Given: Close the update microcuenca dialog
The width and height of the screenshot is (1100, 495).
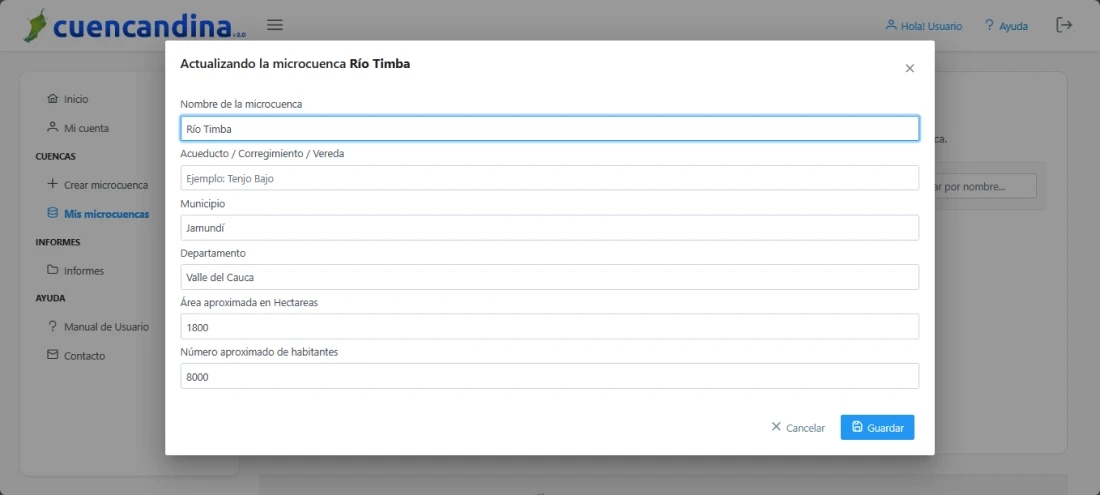Looking at the screenshot, I should 909,68.
